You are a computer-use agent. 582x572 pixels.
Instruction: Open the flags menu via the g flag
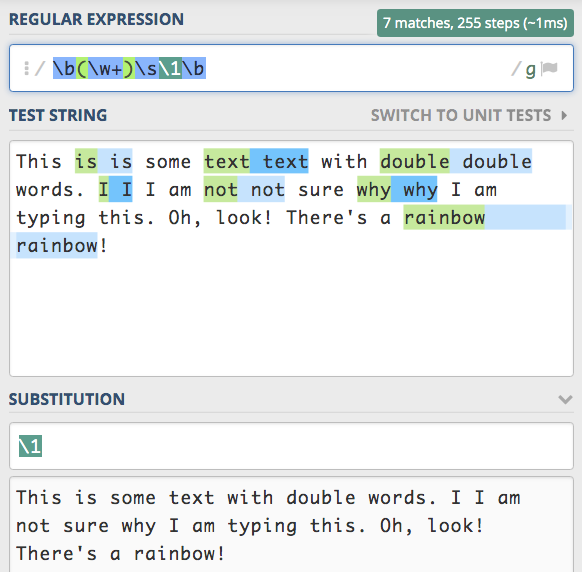click(531, 69)
